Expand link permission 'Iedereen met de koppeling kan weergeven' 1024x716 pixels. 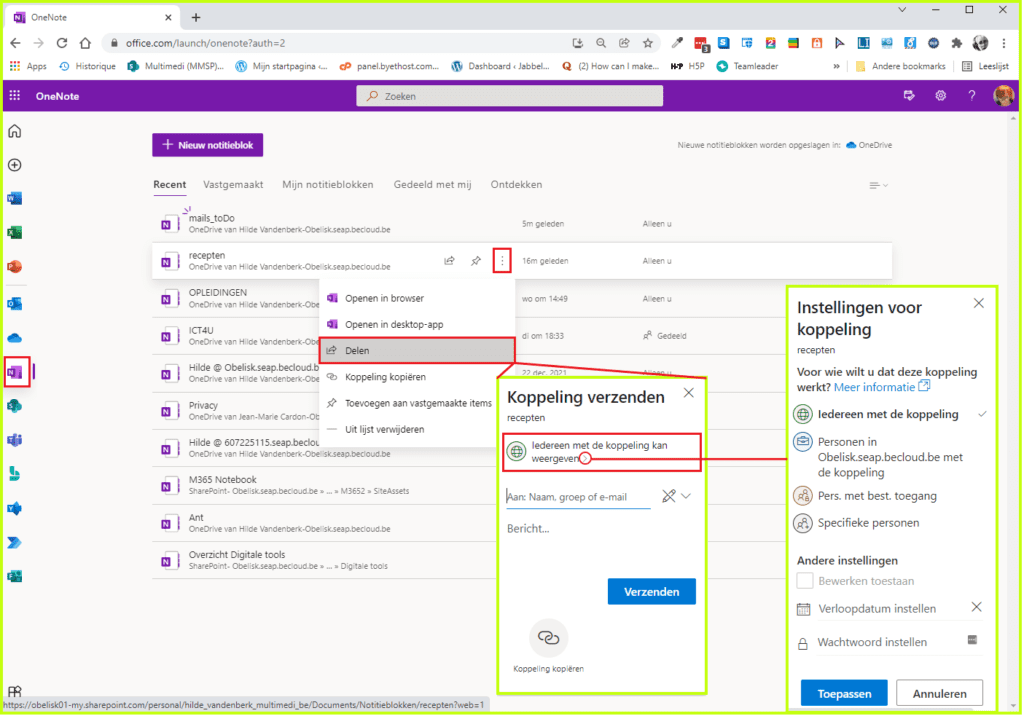pyautogui.click(x=601, y=451)
